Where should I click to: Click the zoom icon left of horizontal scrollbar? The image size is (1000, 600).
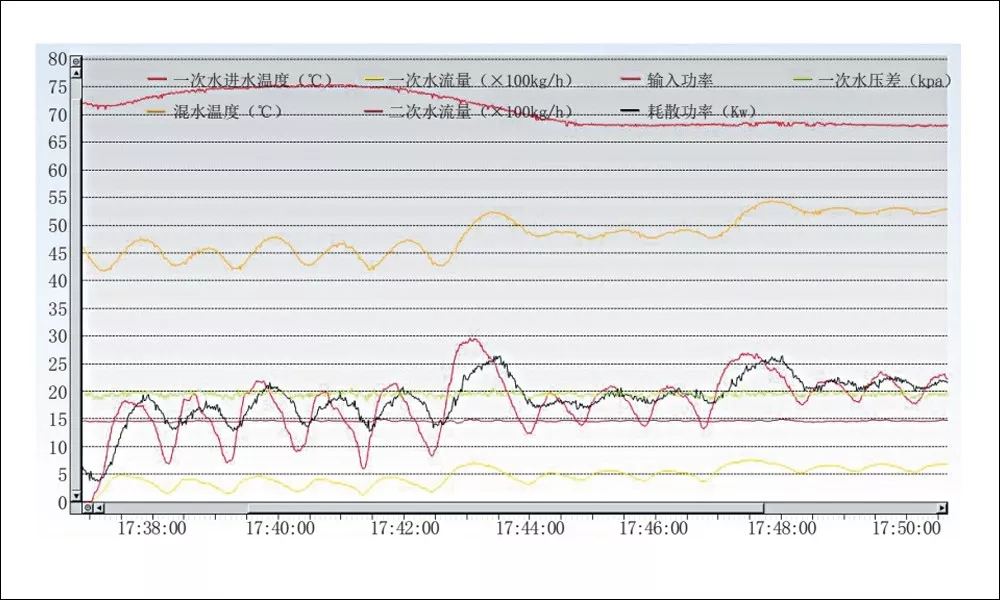pos(88,508)
